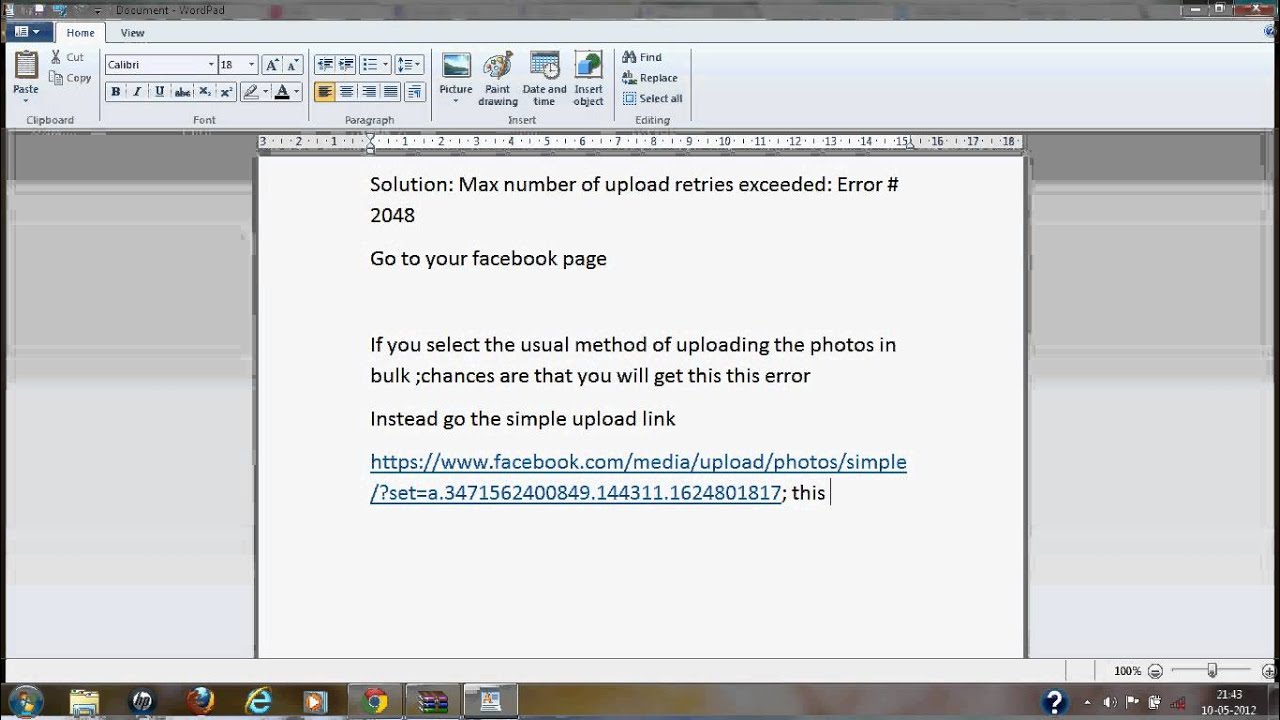
Task: Open Windows Explorer from the taskbar
Action: tap(84, 701)
